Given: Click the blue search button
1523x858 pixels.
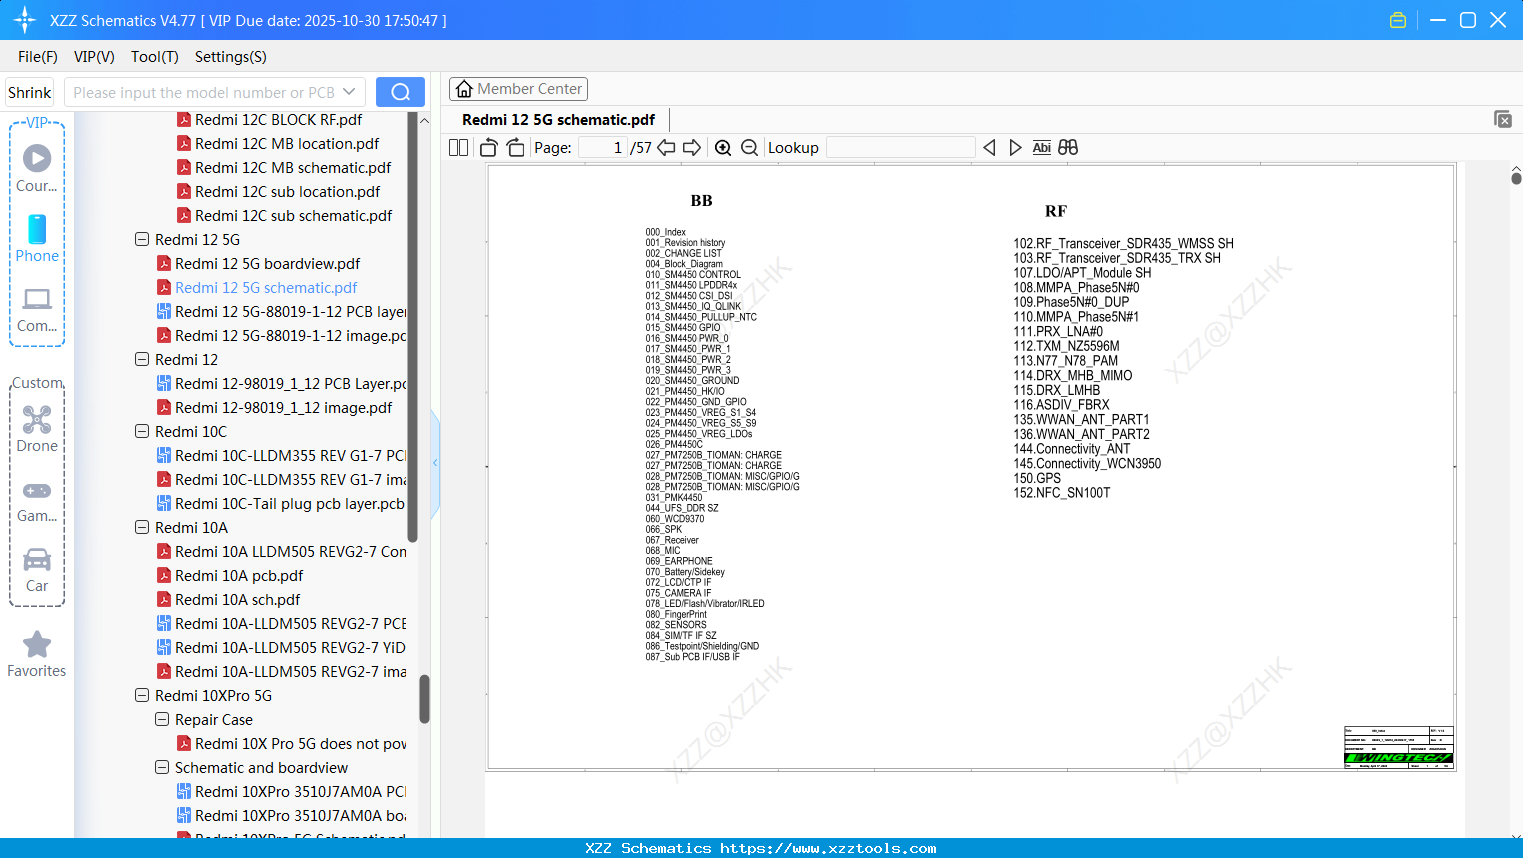Looking at the screenshot, I should [400, 92].
